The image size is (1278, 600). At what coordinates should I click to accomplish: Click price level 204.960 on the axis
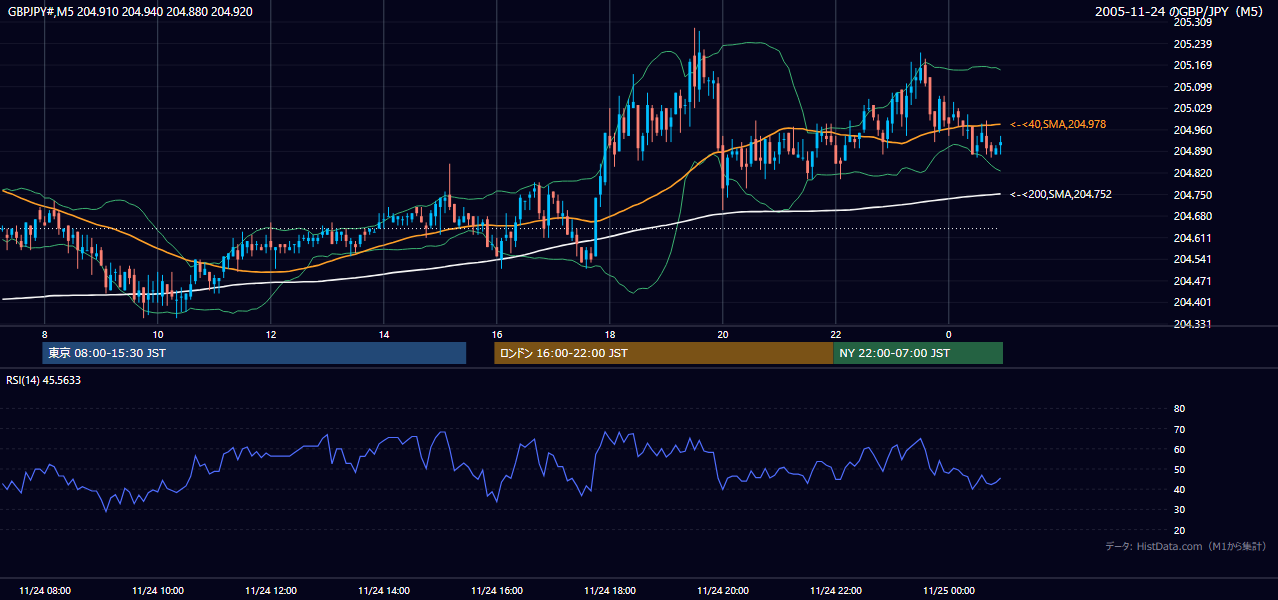tap(1193, 130)
